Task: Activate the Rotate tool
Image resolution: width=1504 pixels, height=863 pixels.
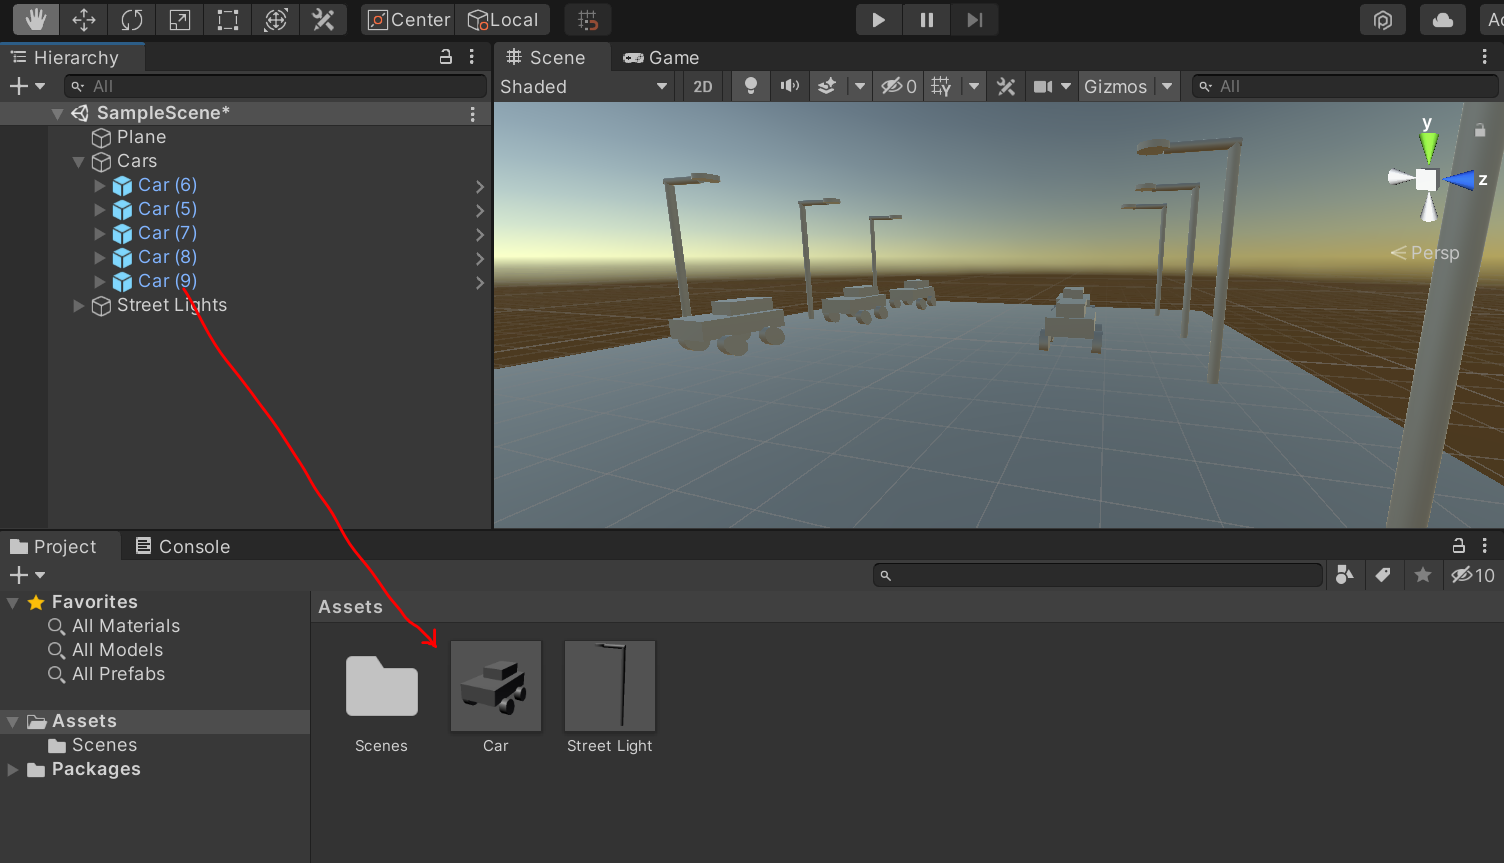Action: [132, 19]
